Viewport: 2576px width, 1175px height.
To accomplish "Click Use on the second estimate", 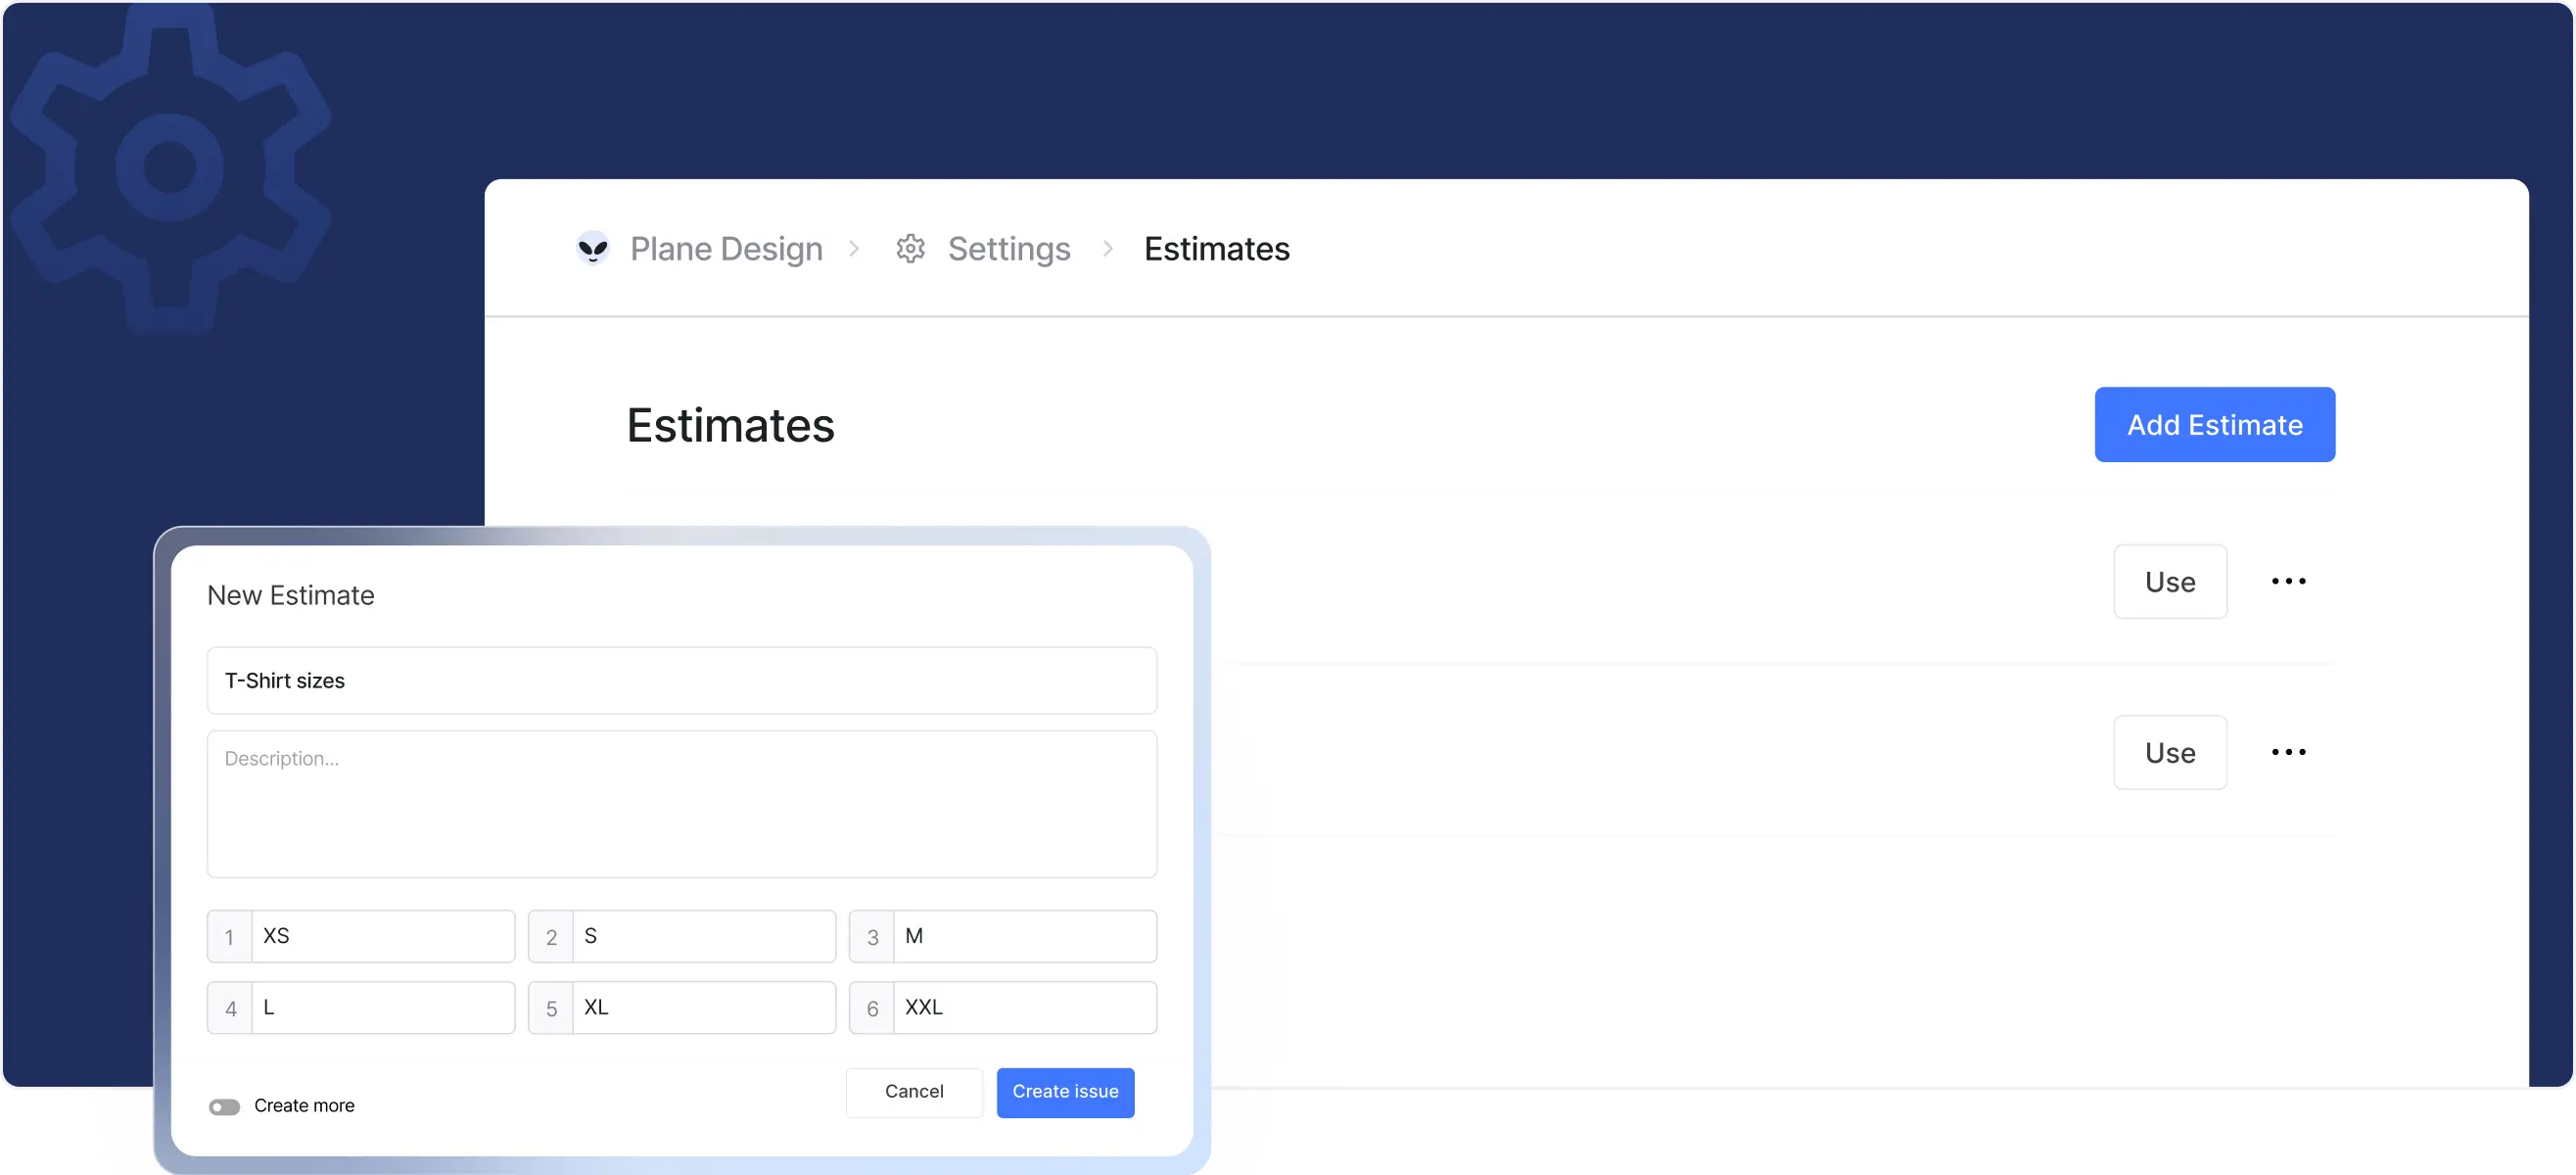I will coord(2169,752).
